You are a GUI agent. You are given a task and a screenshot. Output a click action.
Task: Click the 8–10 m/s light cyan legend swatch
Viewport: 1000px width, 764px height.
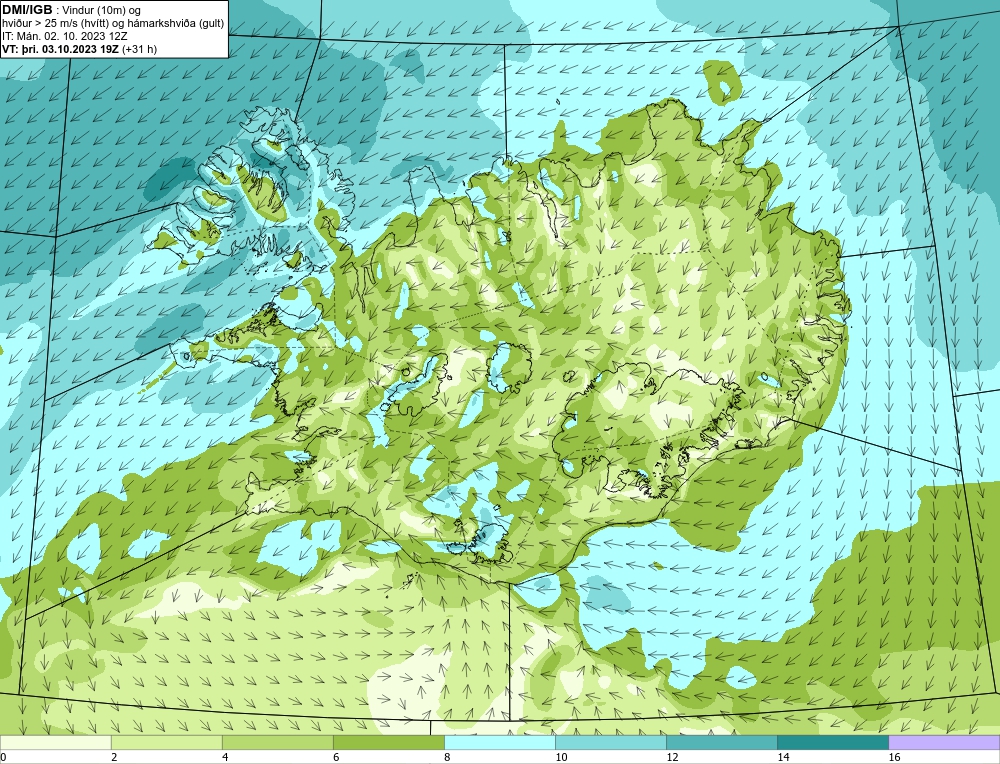click(499, 742)
